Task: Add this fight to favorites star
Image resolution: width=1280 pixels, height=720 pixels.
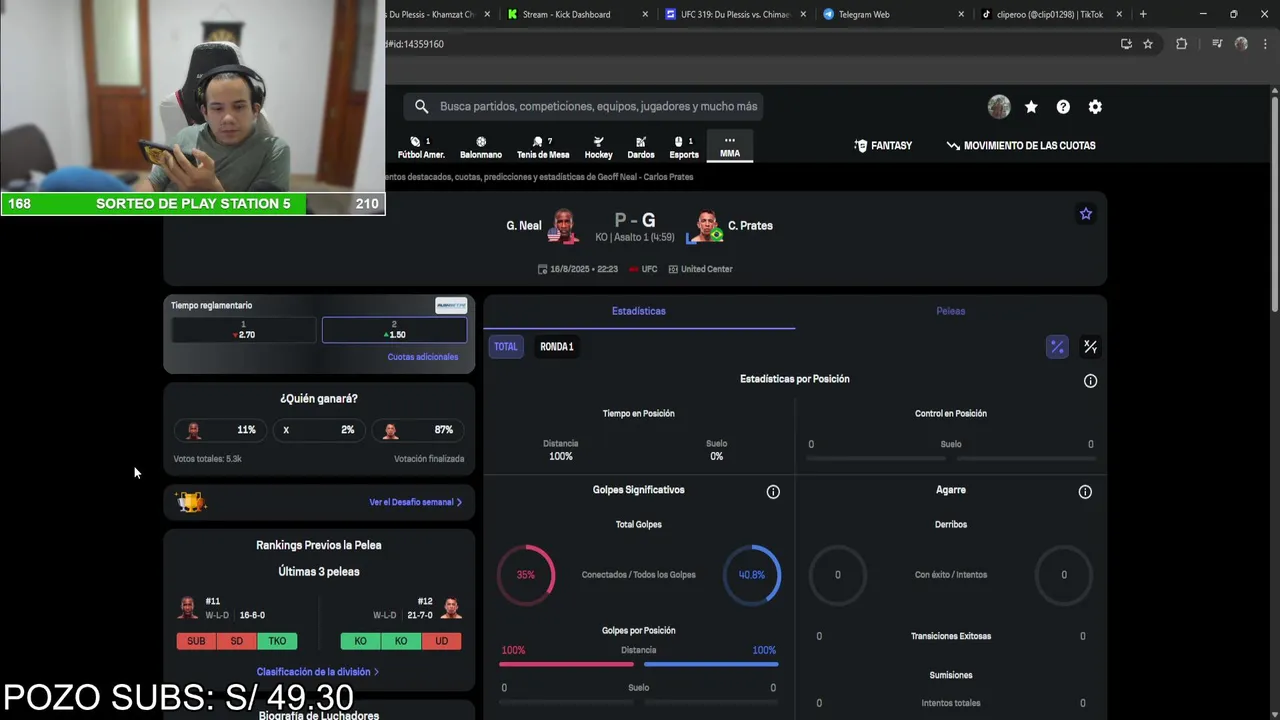Action: tap(1086, 214)
